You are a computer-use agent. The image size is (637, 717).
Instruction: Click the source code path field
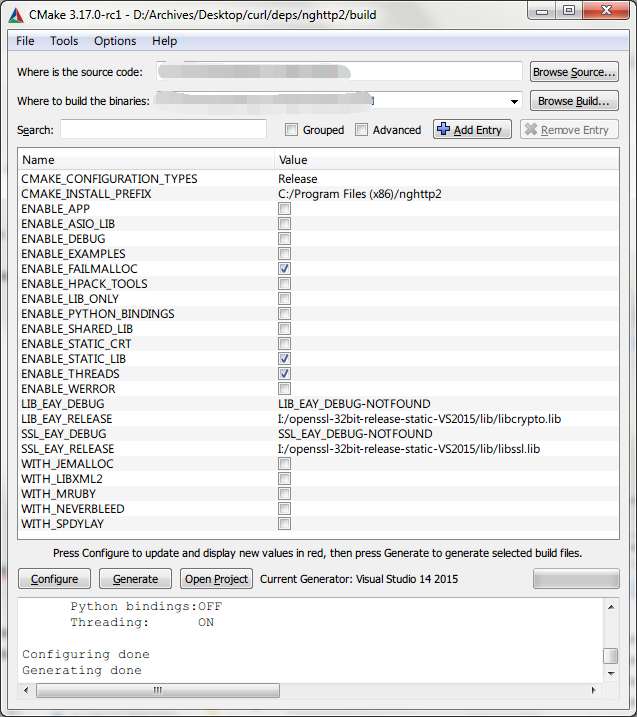click(x=339, y=72)
